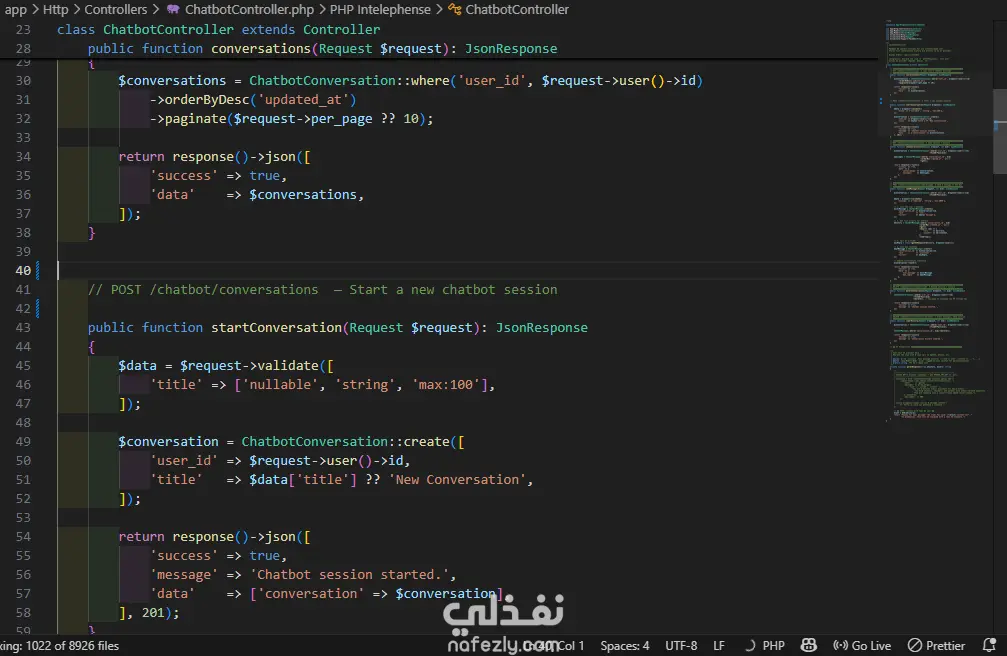Click 'updated_at' string on line 31
This screenshot has height=656, width=1007.
[303, 100]
